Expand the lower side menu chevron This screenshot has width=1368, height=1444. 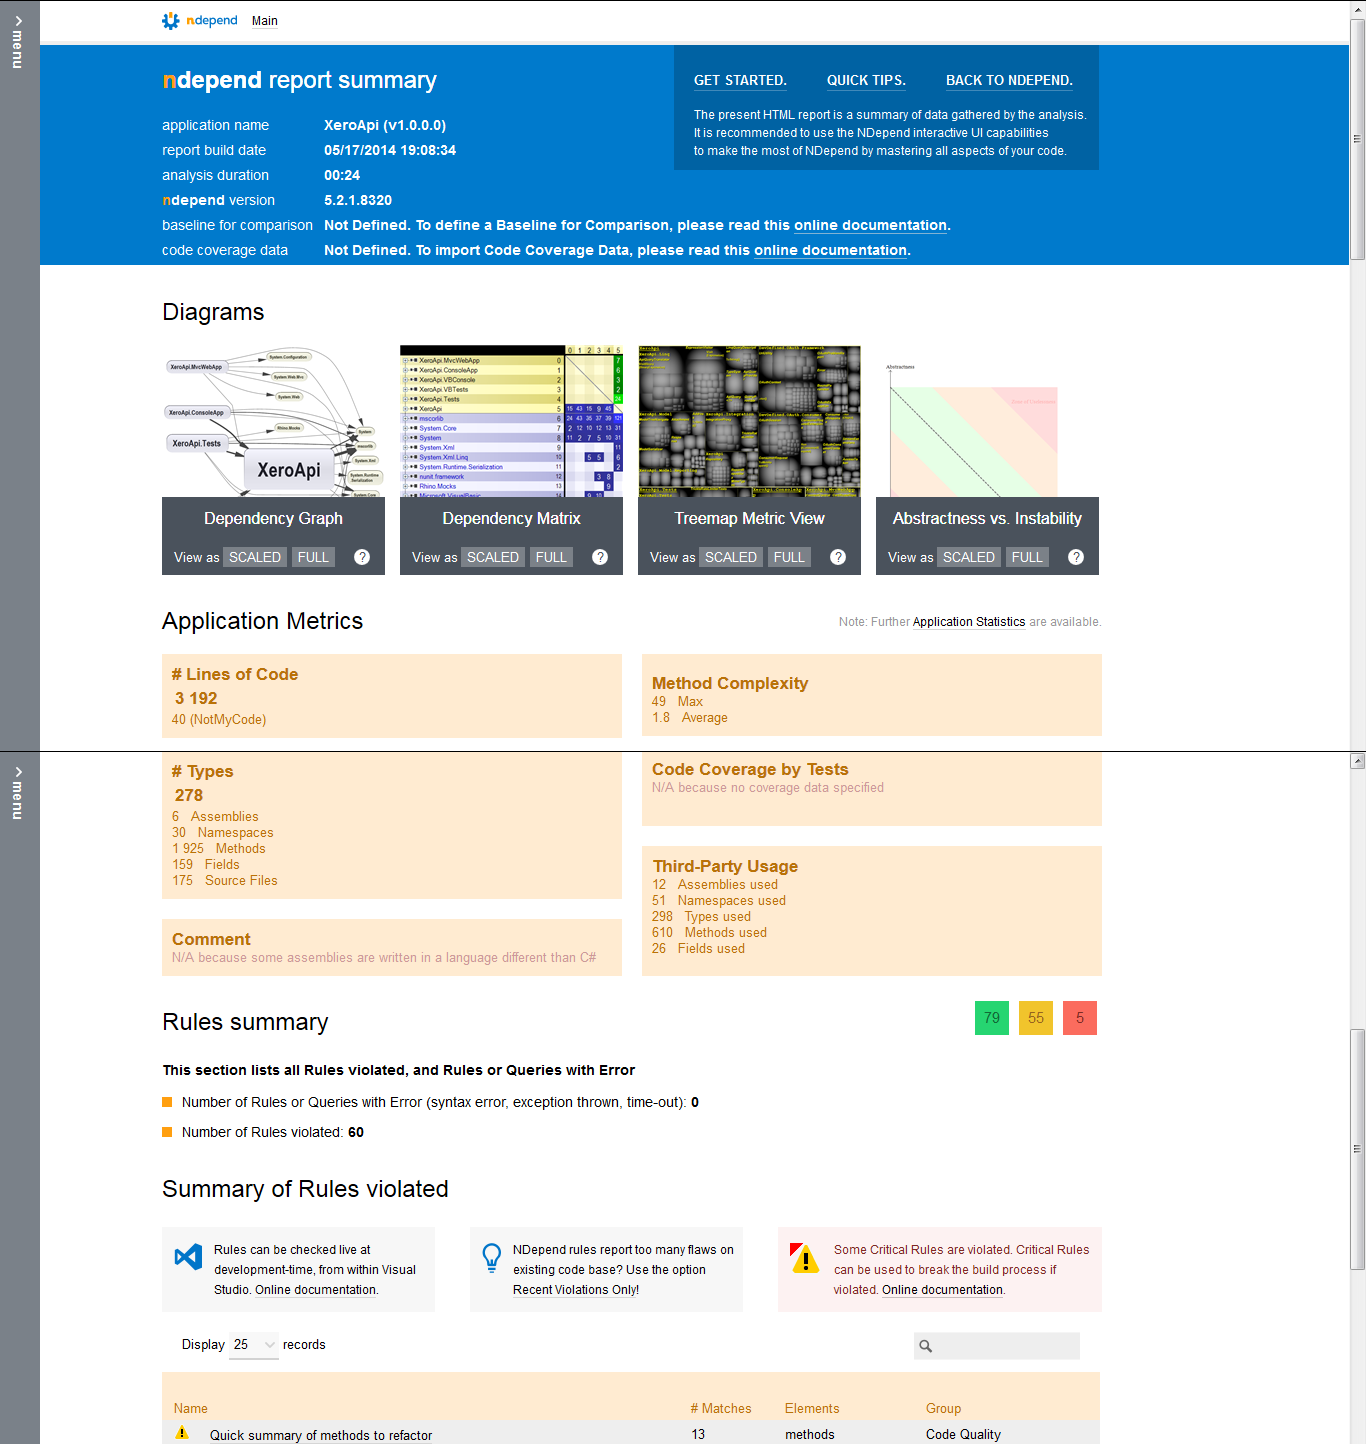coord(18,772)
